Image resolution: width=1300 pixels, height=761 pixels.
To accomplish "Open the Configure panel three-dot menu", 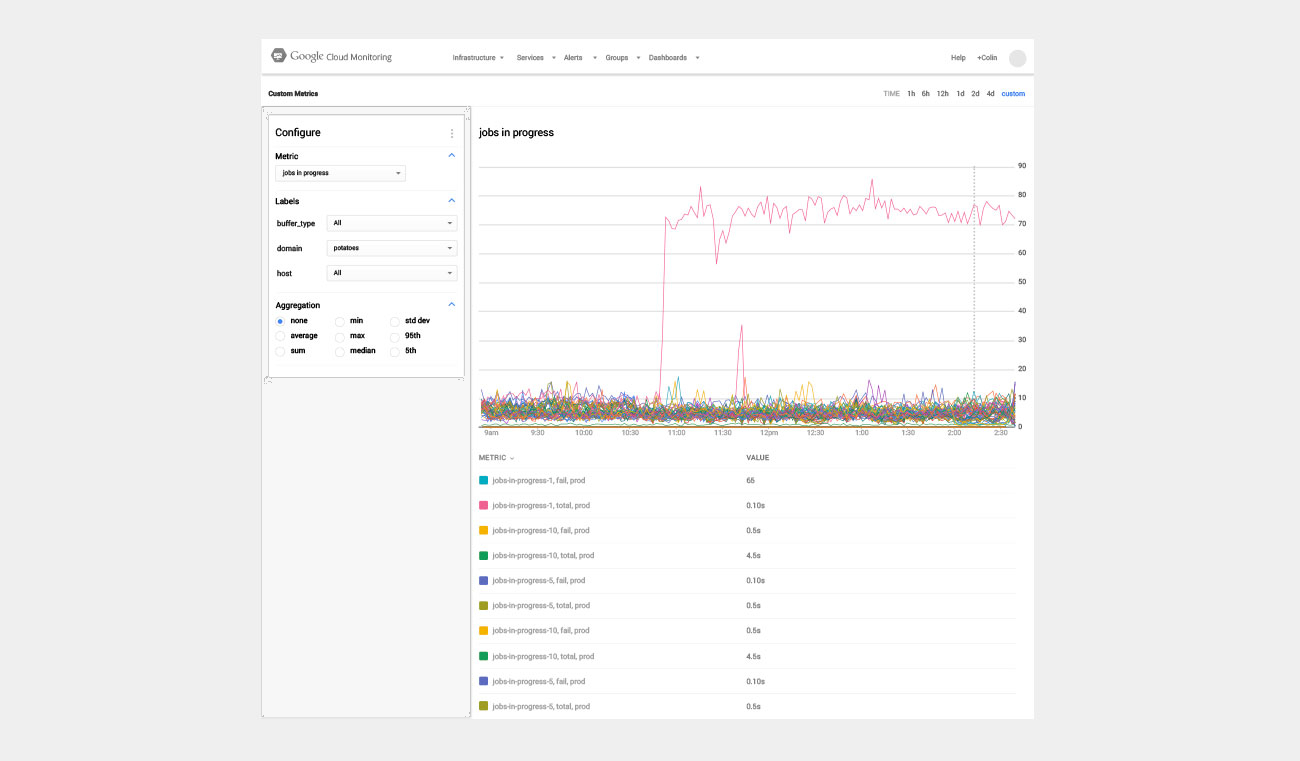I will pyautogui.click(x=451, y=133).
